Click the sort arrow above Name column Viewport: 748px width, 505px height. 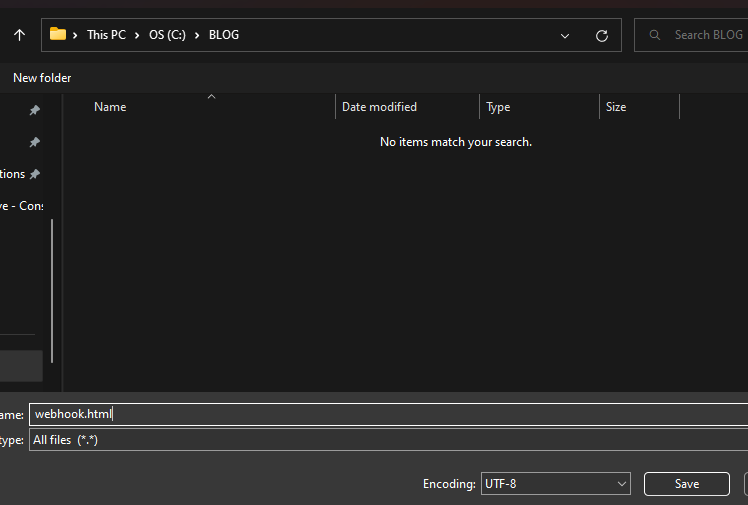pyautogui.click(x=211, y=97)
